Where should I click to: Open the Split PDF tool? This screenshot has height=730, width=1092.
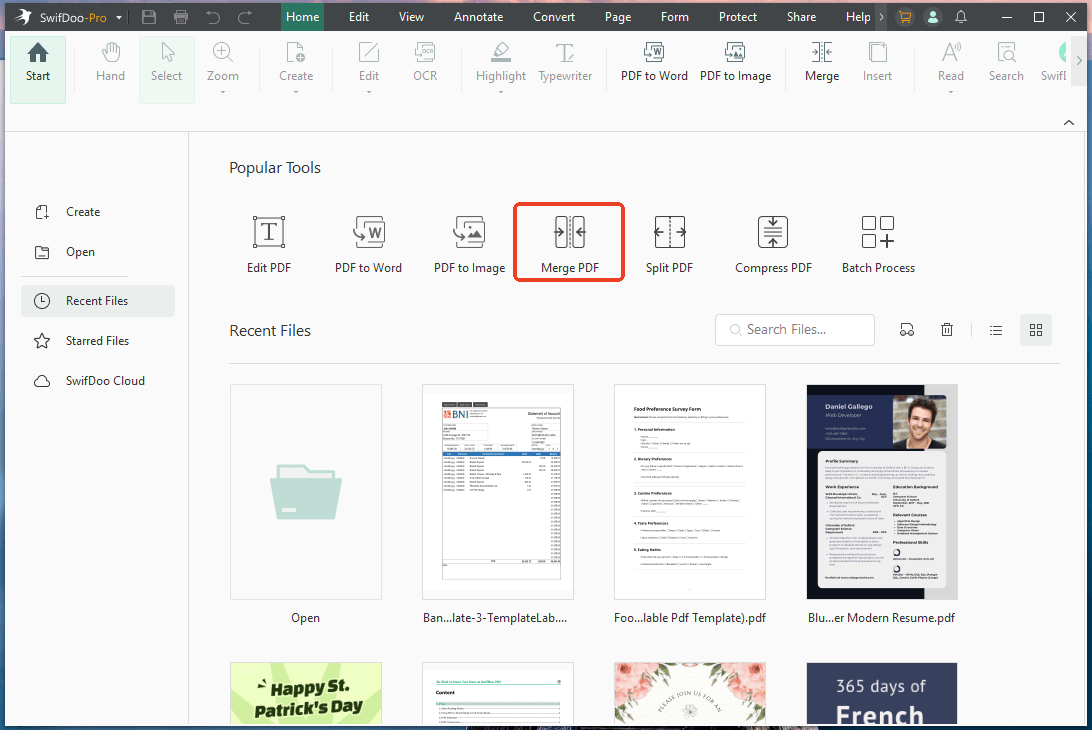pyautogui.click(x=669, y=244)
